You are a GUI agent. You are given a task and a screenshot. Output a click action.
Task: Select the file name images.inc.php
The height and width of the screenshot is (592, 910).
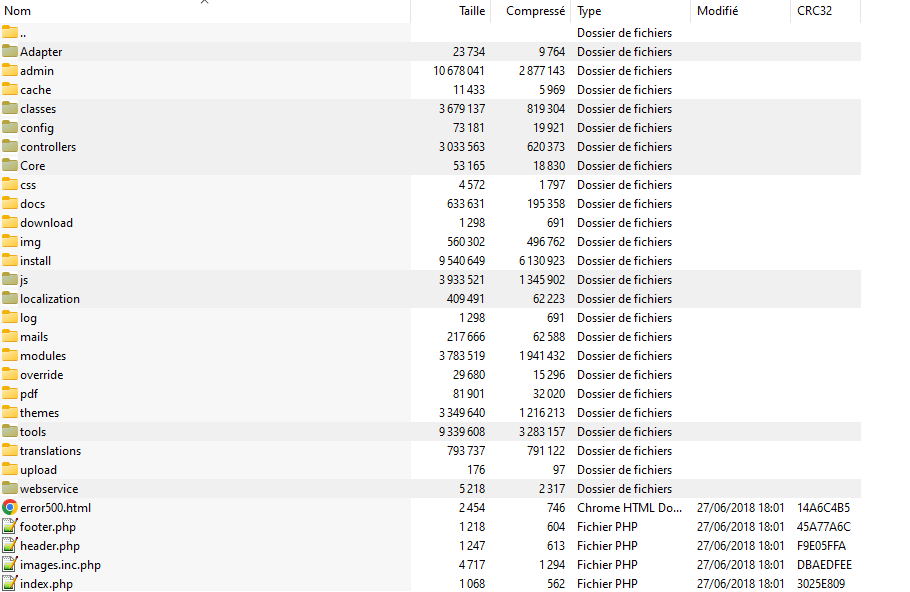coord(60,565)
